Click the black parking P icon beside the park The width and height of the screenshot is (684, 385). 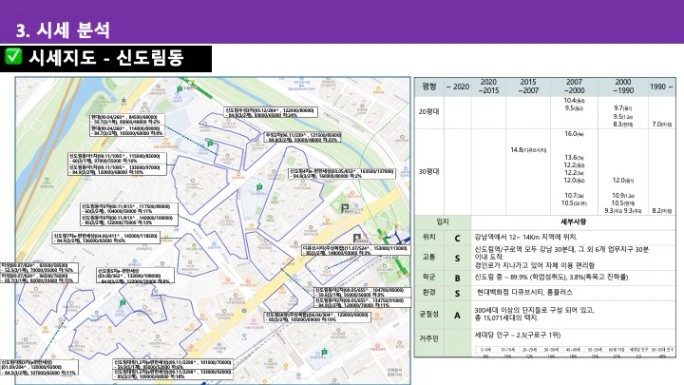coord(345,209)
